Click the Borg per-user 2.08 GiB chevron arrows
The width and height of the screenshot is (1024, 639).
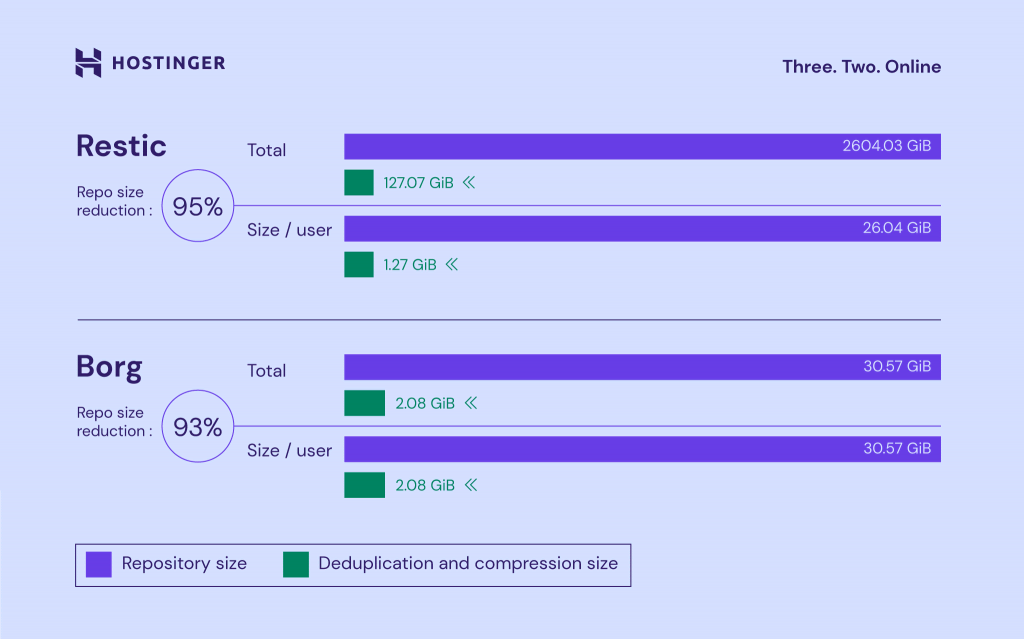coord(470,485)
